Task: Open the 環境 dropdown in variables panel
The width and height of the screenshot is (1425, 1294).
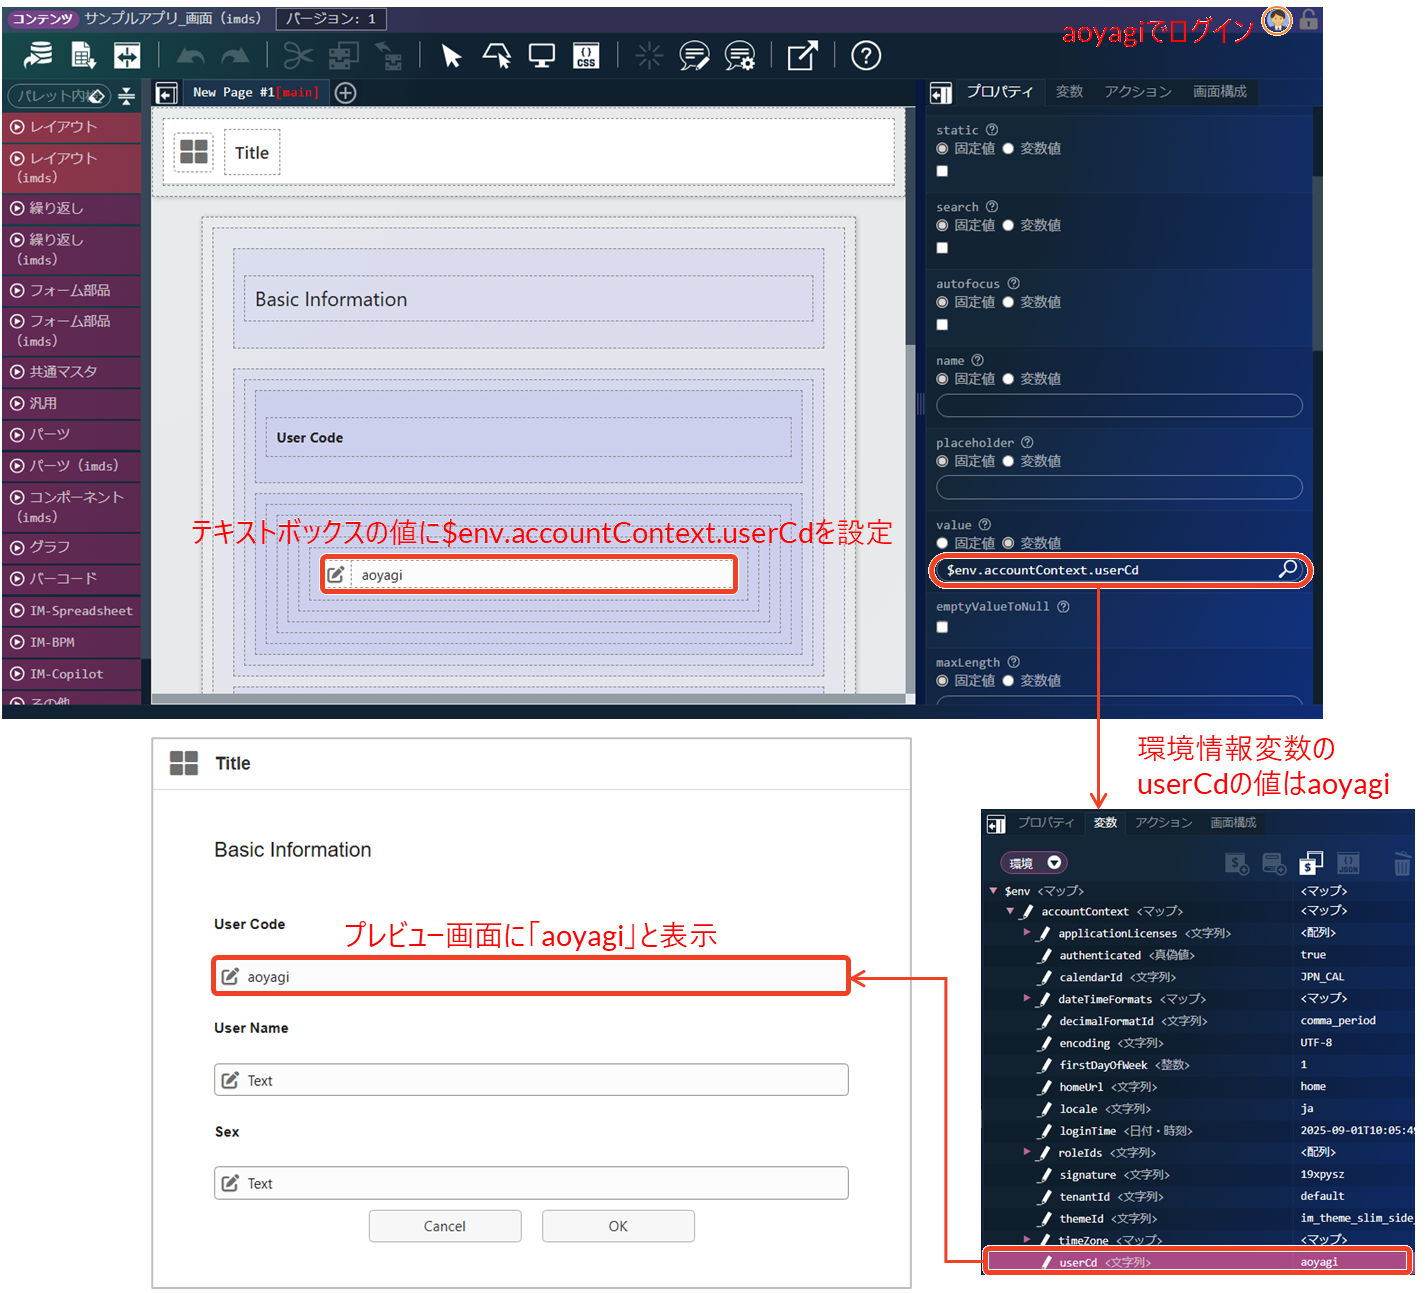Action: pyautogui.click(x=1034, y=863)
